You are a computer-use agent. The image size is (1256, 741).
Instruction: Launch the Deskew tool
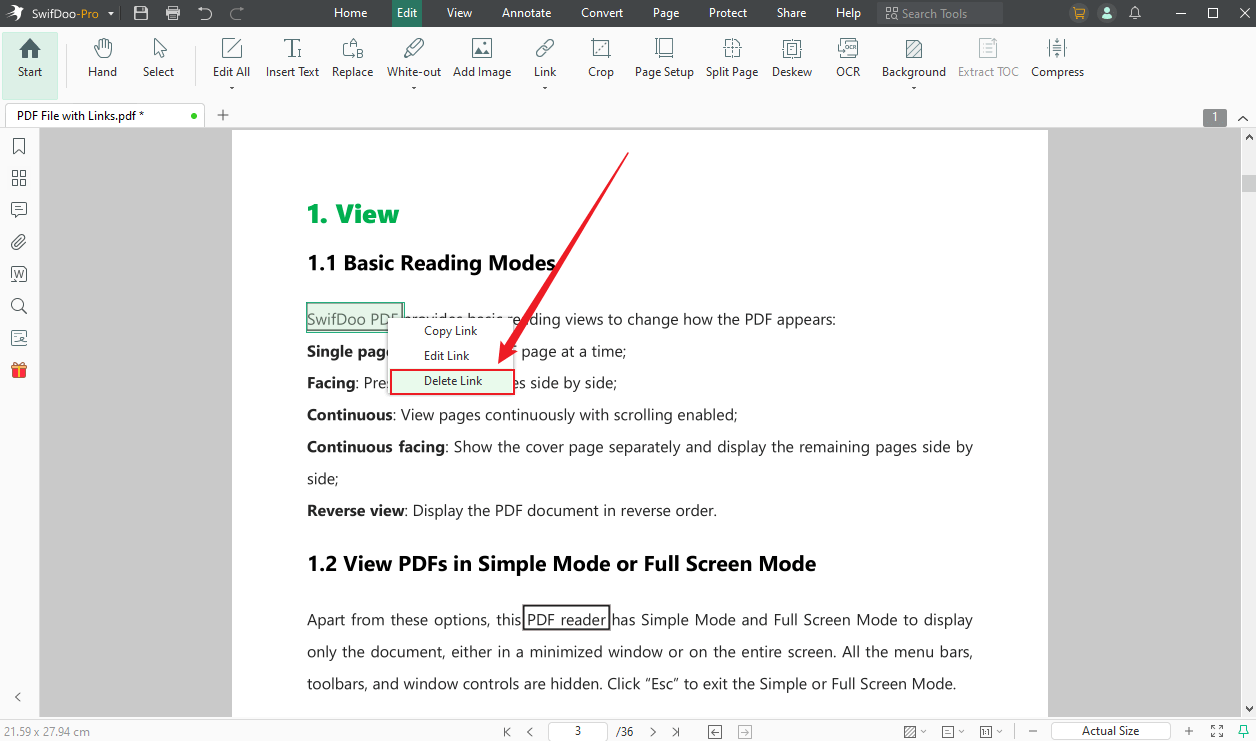coord(791,58)
